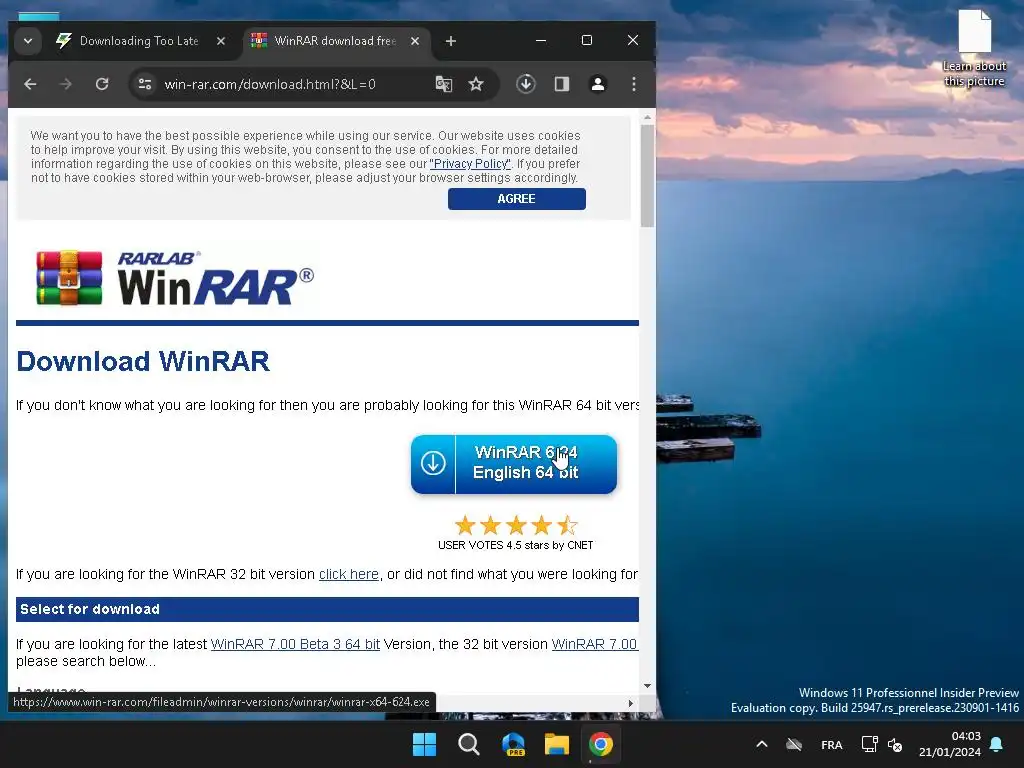
Task: View site information icon in address bar
Action: [145, 84]
